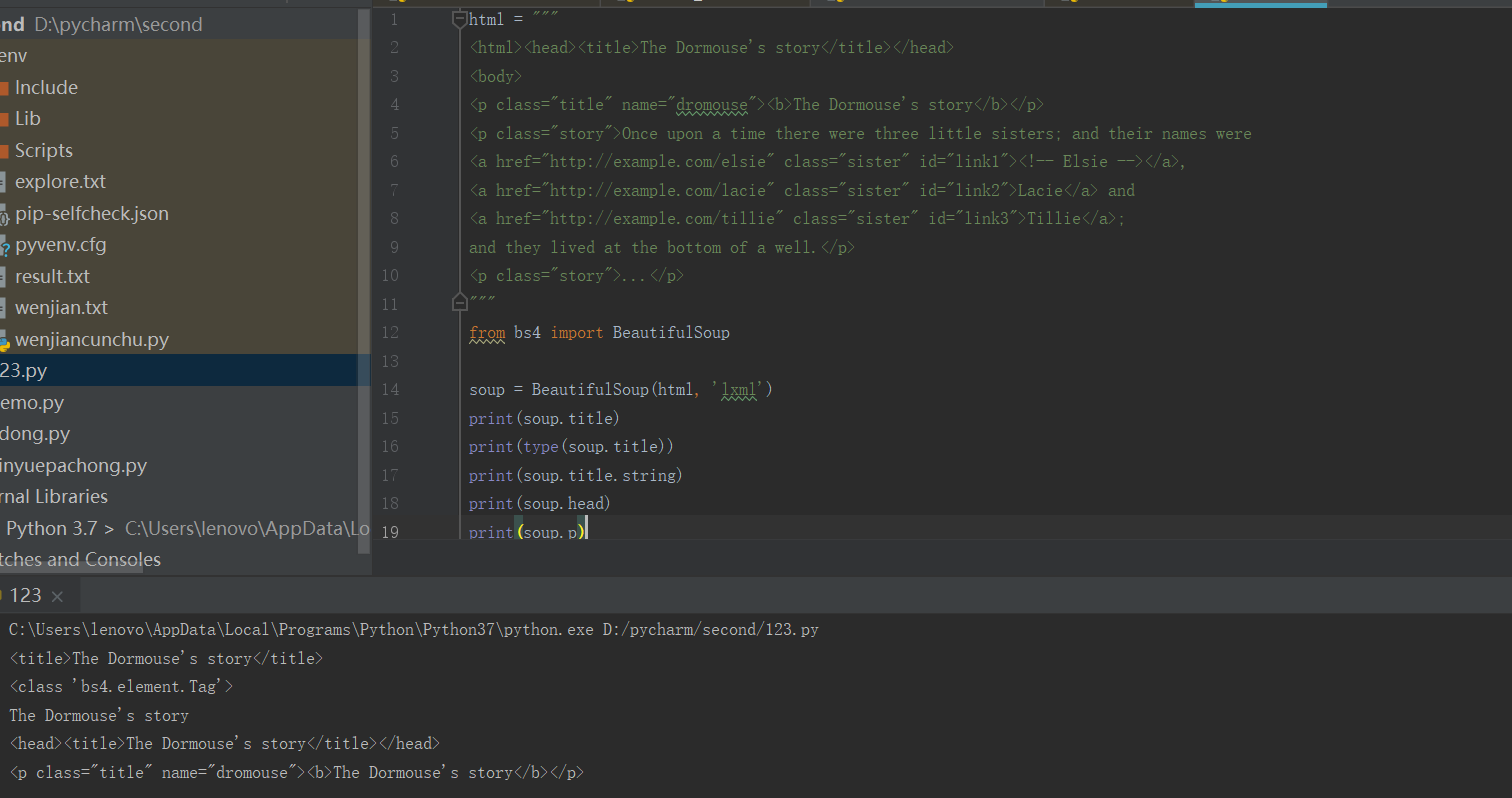Click the editor line starting '<html><head><title>'
This screenshot has width=1512, height=798.
point(711,48)
